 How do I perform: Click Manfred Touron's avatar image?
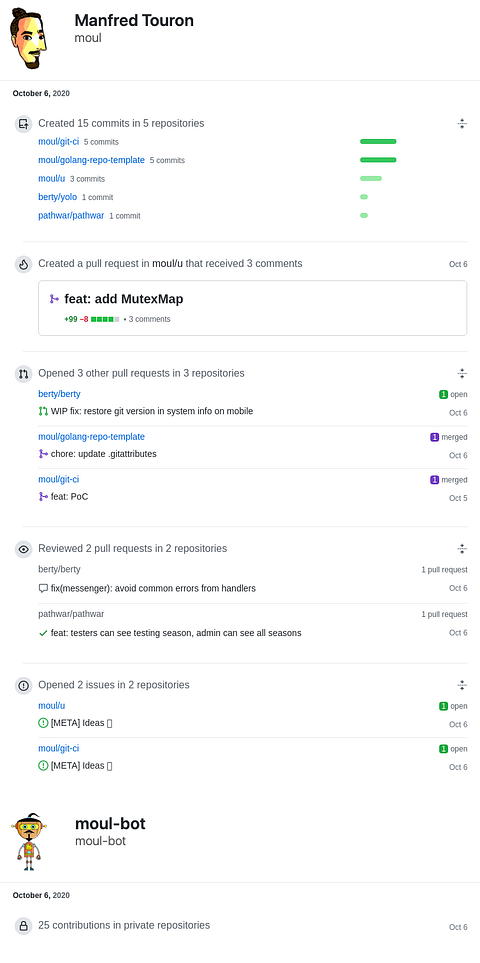point(28,38)
